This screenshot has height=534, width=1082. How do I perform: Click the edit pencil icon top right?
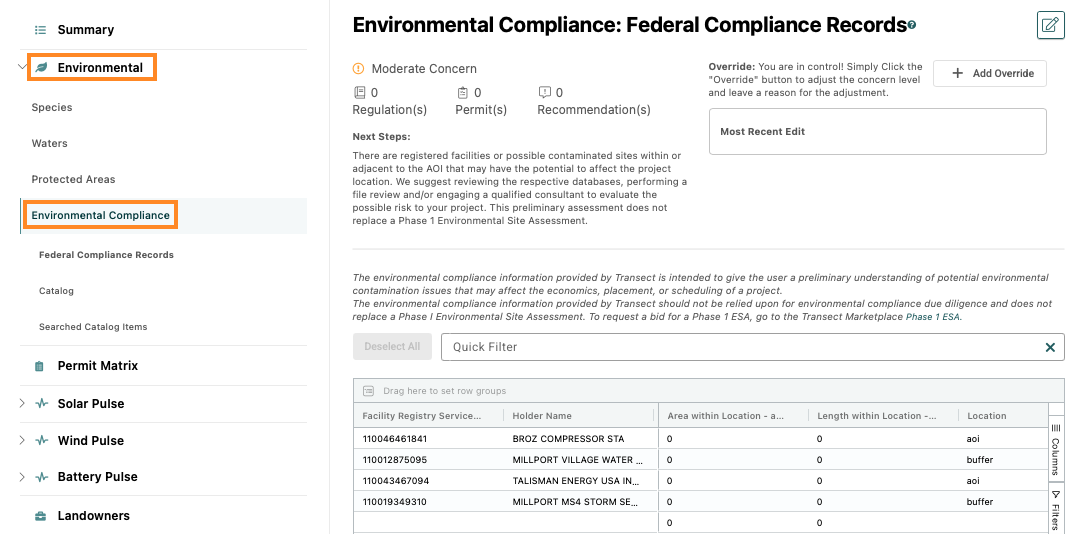tap(1050, 26)
